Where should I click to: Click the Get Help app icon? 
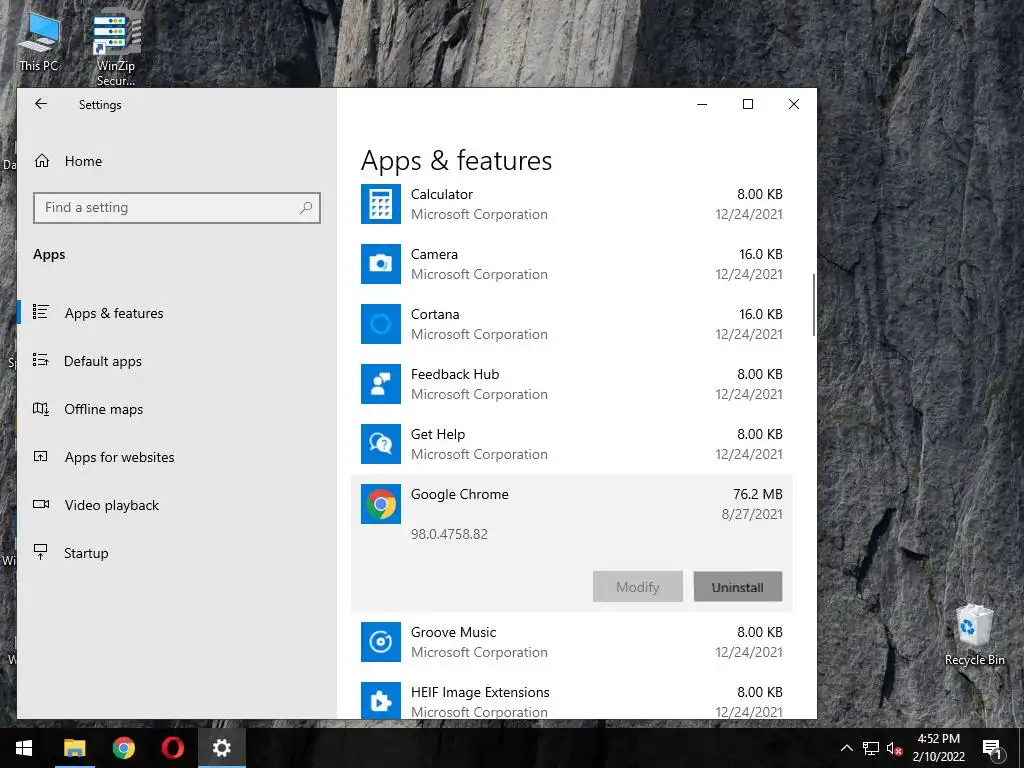[x=381, y=444]
